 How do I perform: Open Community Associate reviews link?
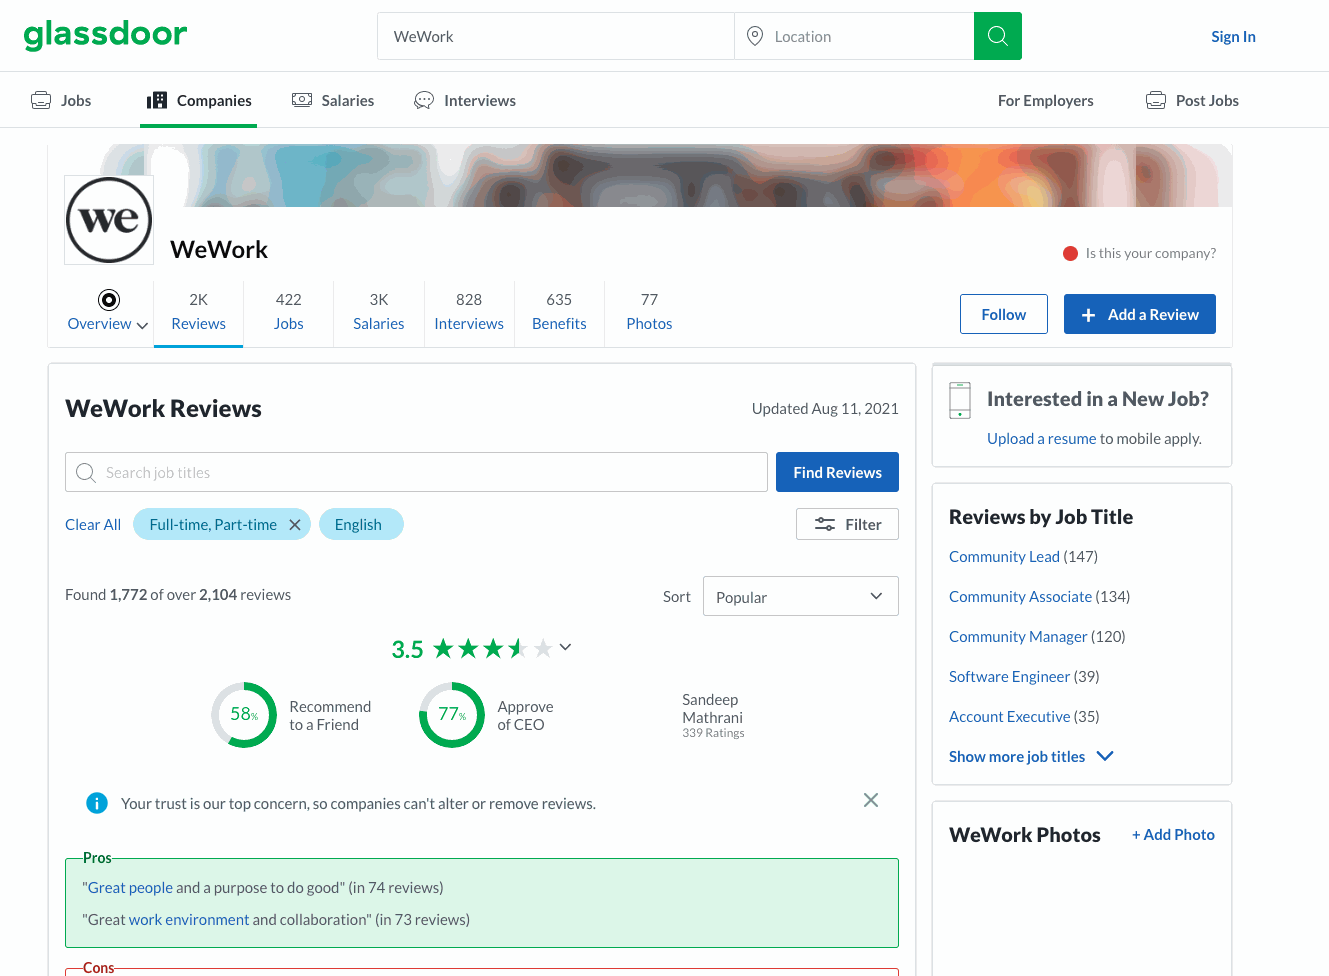tap(1020, 596)
